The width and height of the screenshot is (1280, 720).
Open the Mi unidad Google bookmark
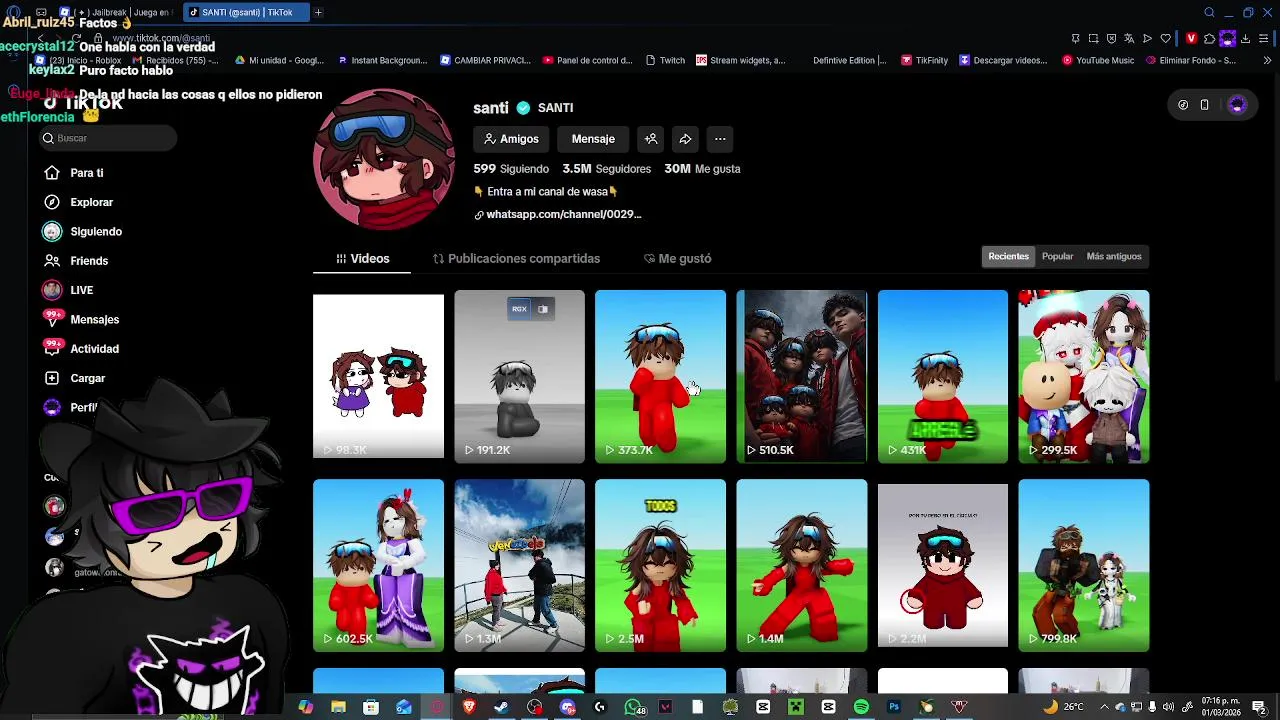coord(280,60)
